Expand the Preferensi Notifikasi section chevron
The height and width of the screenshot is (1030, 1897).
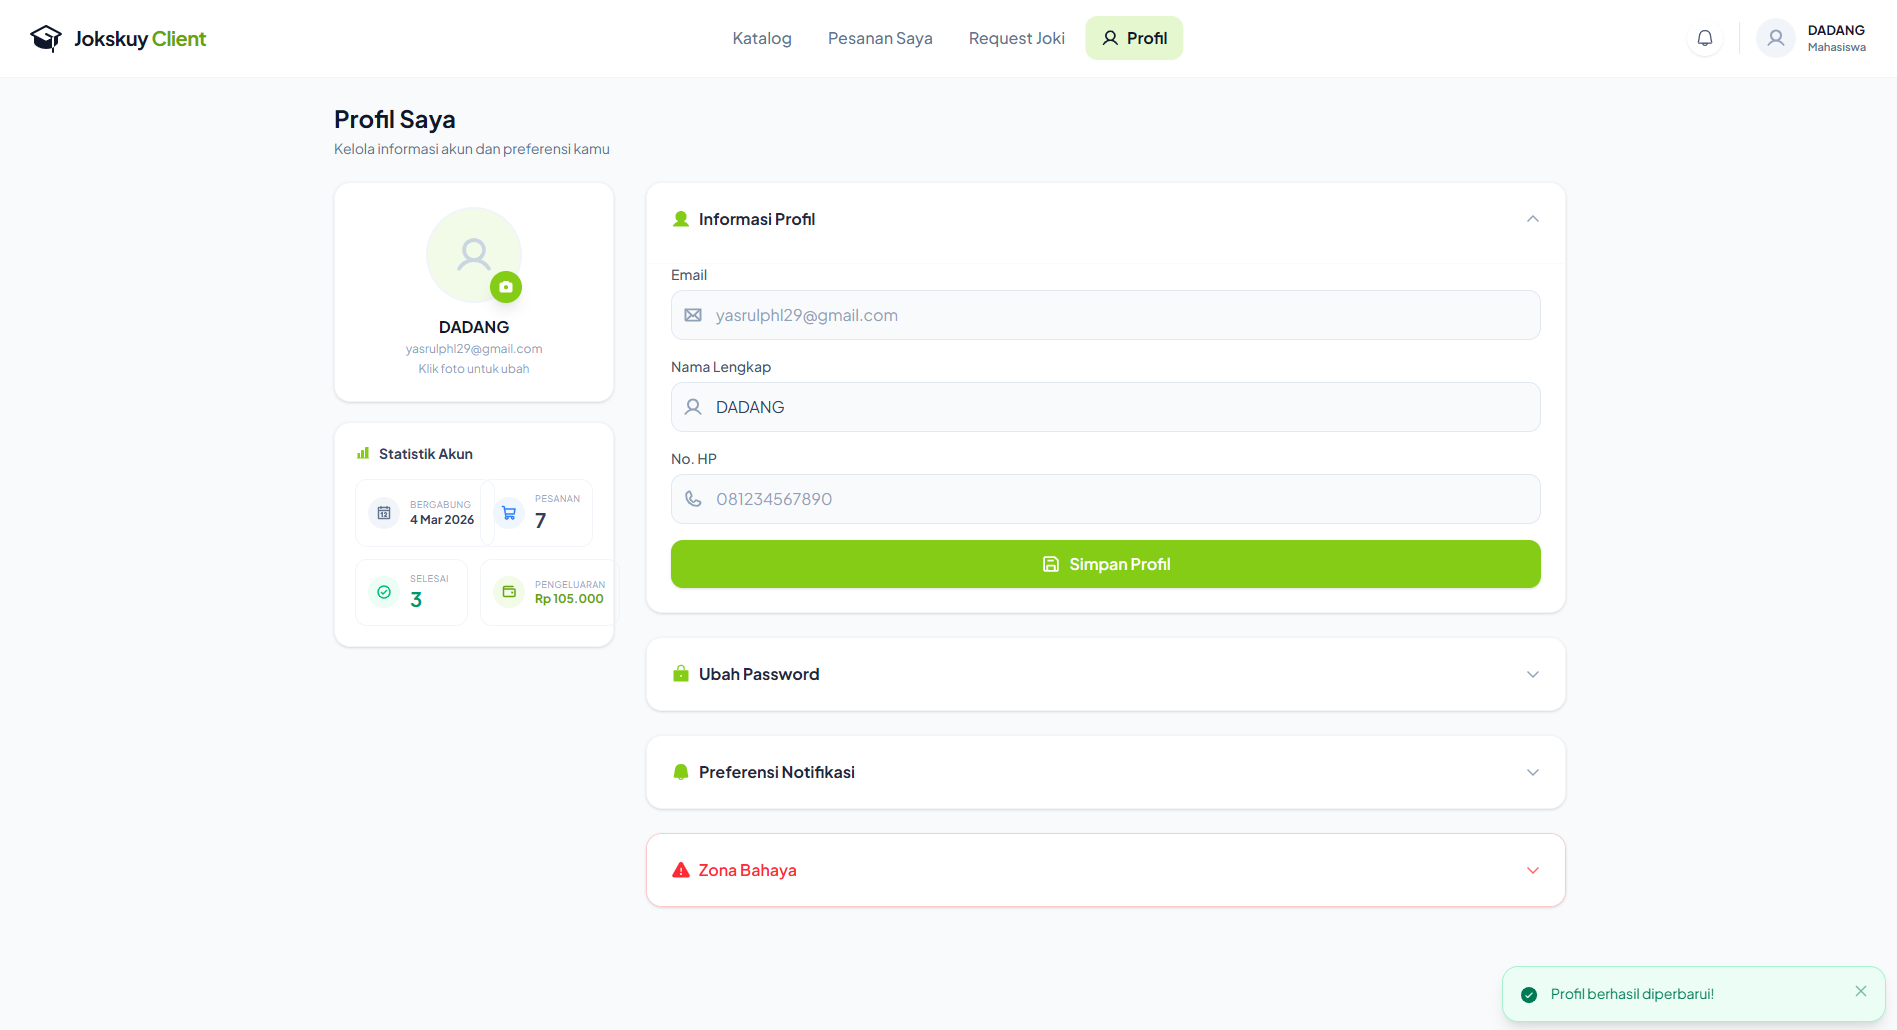coord(1533,772)
